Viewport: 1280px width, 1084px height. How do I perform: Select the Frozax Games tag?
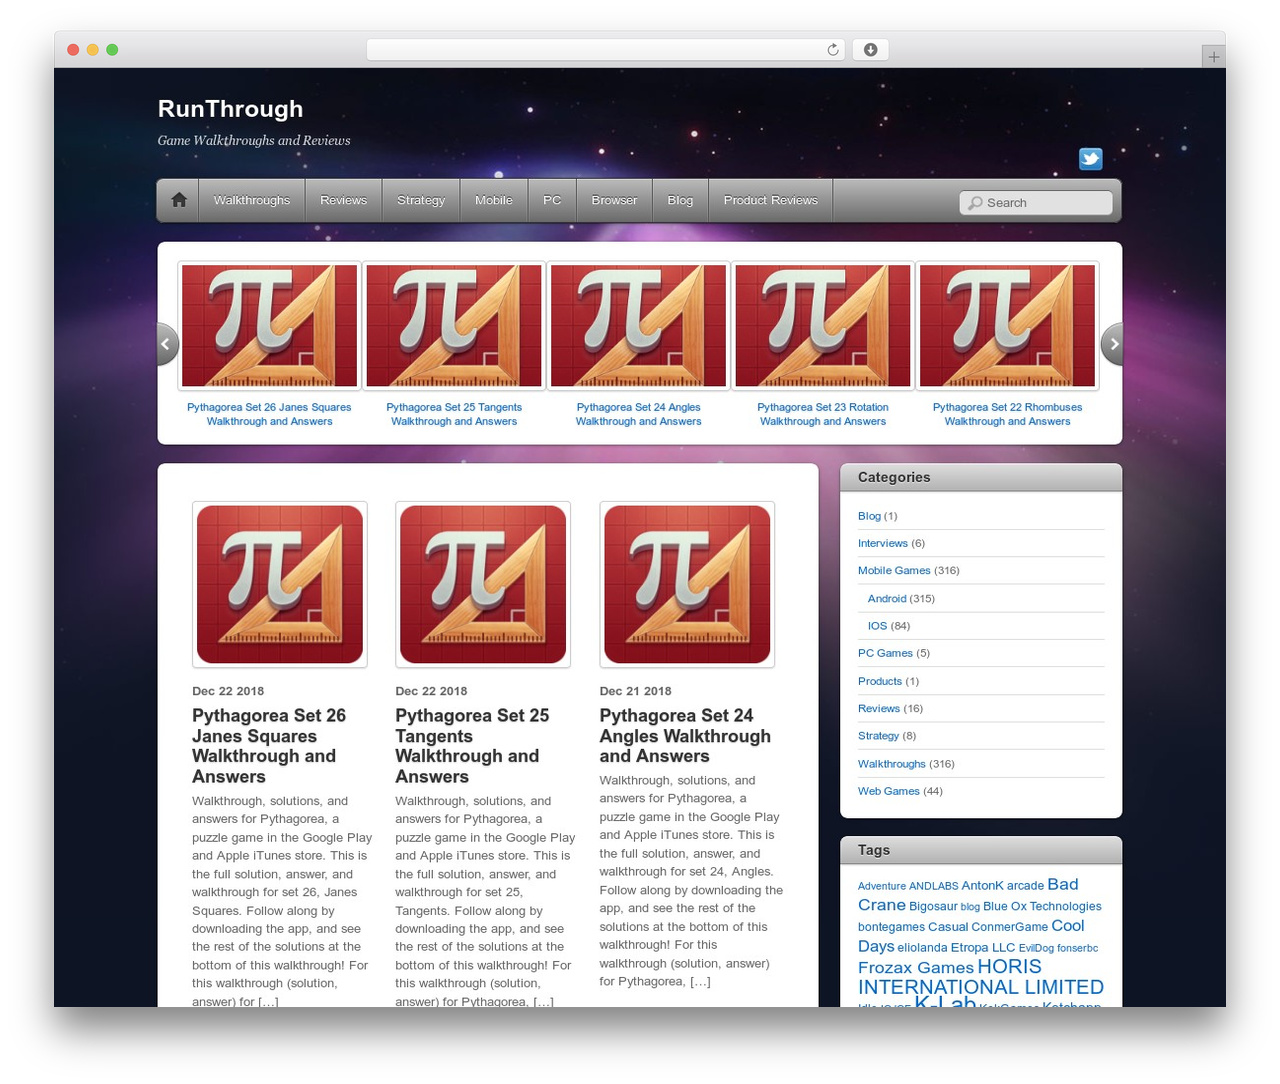point(915,968)
